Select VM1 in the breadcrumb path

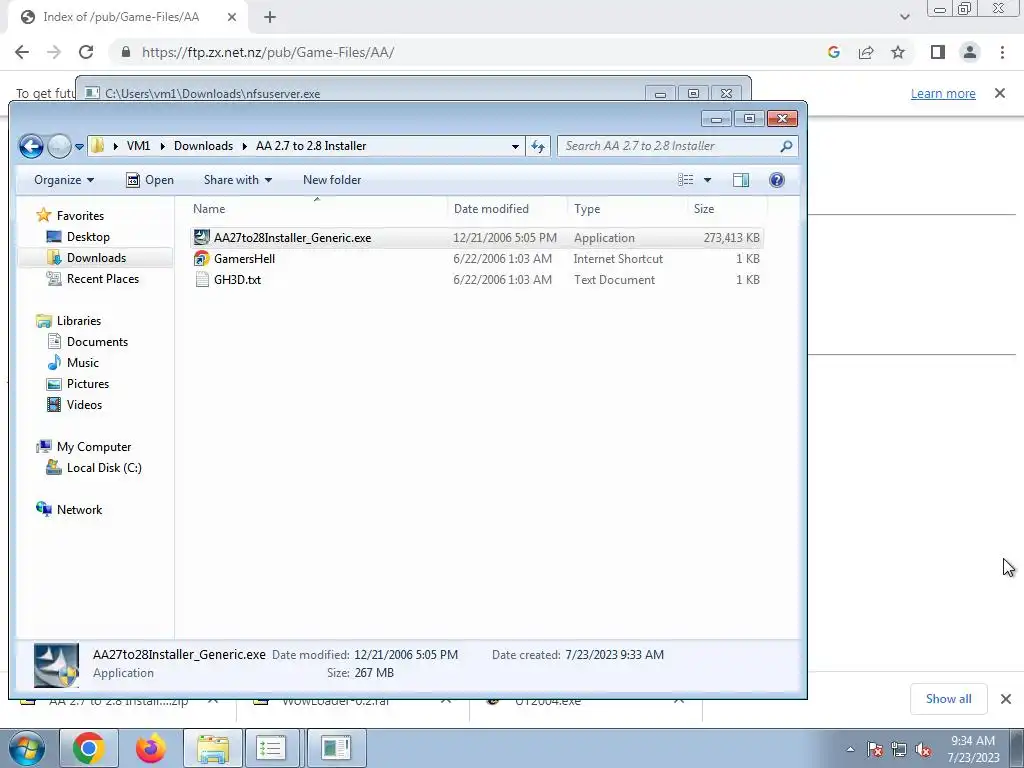point(138,146)
